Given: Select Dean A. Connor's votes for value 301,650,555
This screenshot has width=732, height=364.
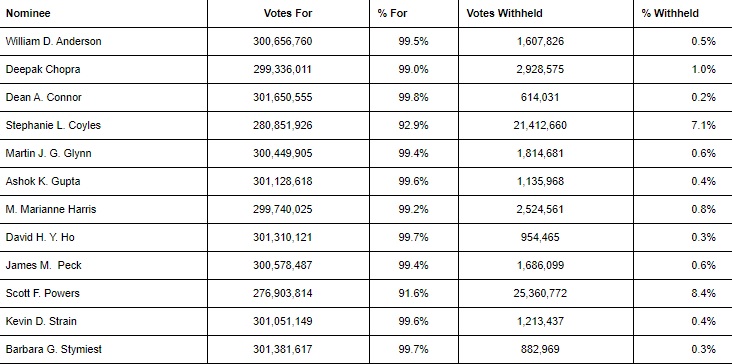Looking at the screenshot, I should (x=283, y=98).
